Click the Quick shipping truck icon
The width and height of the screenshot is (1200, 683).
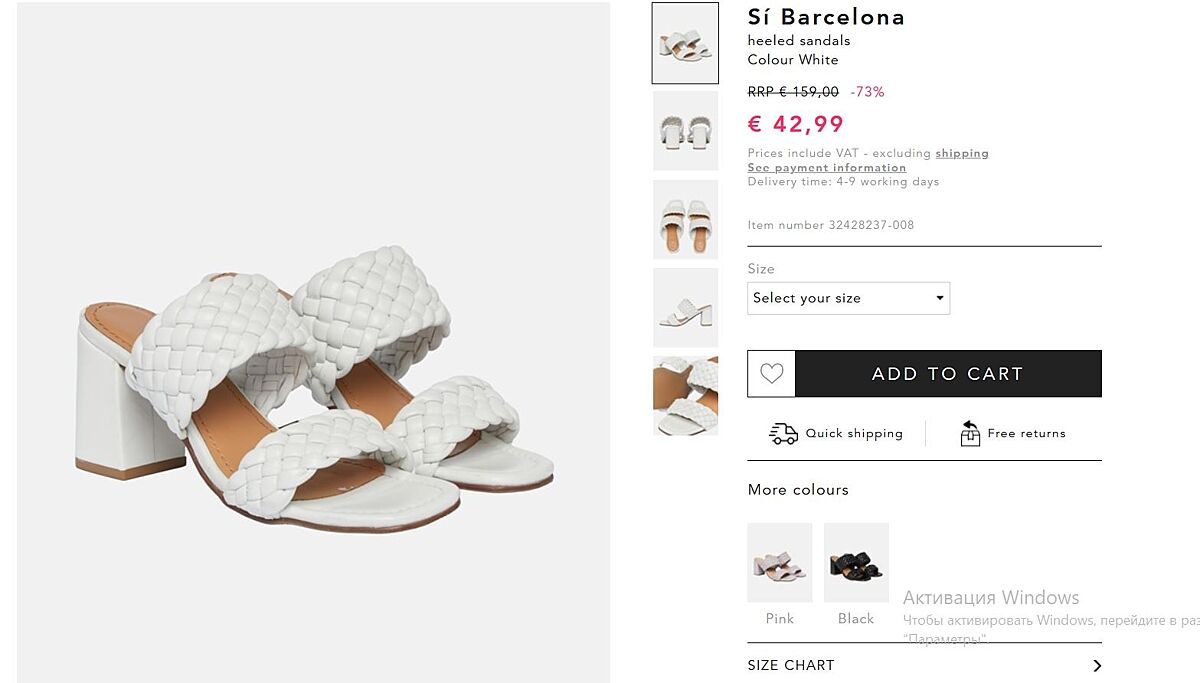pyautogui.click(x=783, y=433)
